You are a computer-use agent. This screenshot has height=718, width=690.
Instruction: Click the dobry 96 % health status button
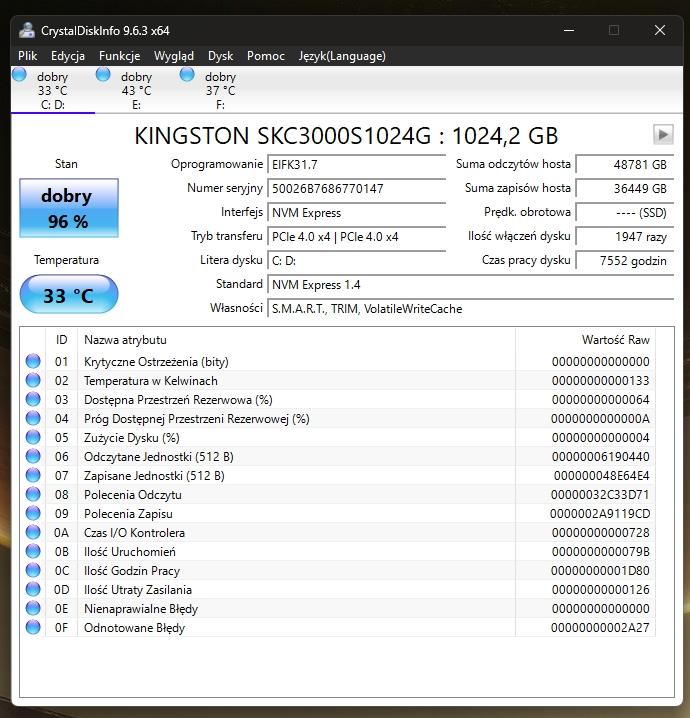[x=68, y=208]
